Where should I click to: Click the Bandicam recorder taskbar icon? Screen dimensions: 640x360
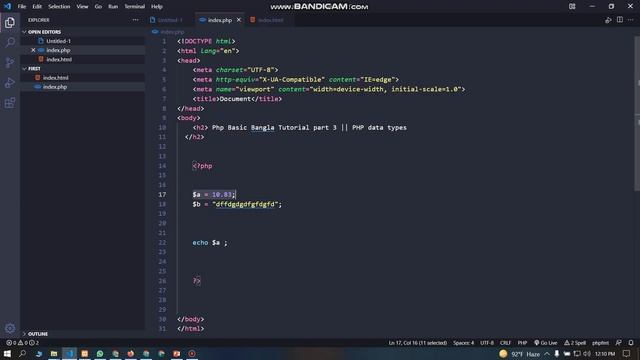(x=192, y=353)
